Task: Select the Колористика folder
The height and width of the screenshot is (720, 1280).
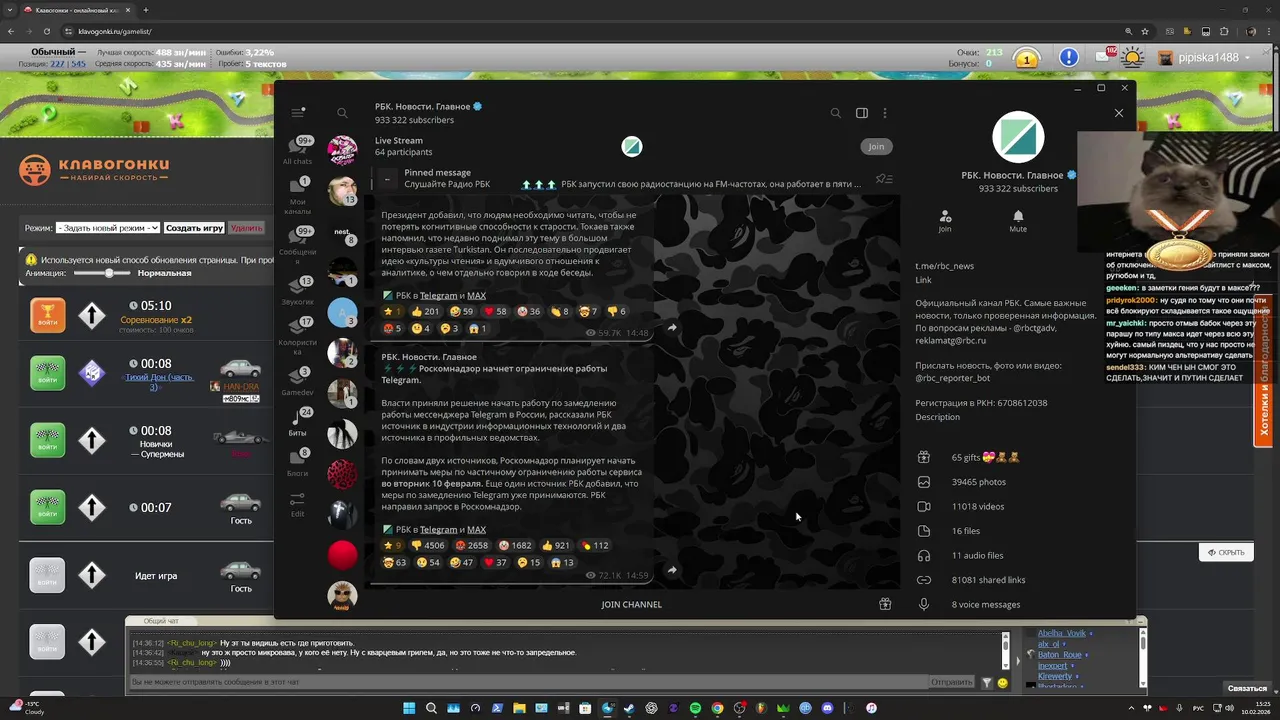Action: (297, 336)
